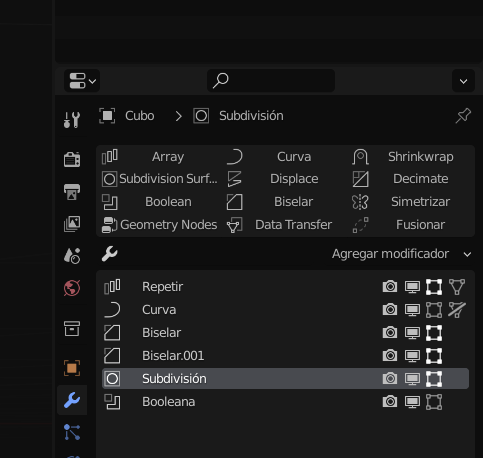Open the Collection properties tab

(x=72, y=328)
